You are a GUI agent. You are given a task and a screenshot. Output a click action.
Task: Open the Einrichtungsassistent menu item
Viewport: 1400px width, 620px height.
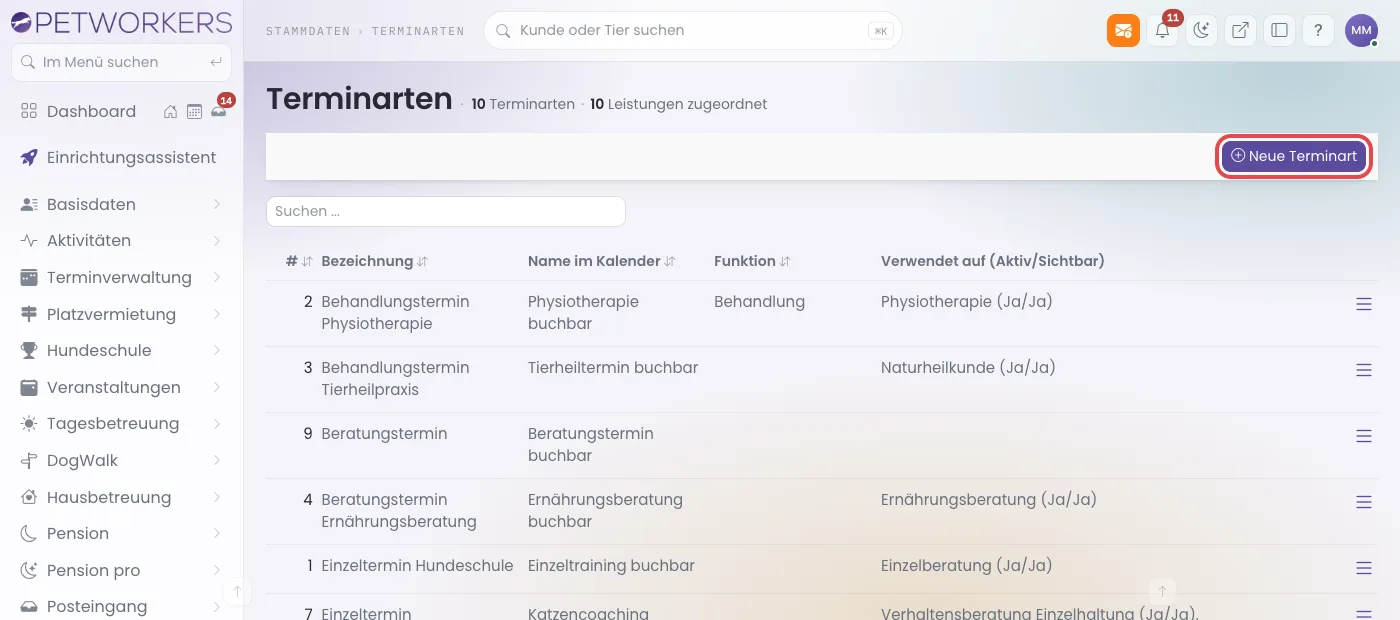pyautogui.click(x=131, y=157)
